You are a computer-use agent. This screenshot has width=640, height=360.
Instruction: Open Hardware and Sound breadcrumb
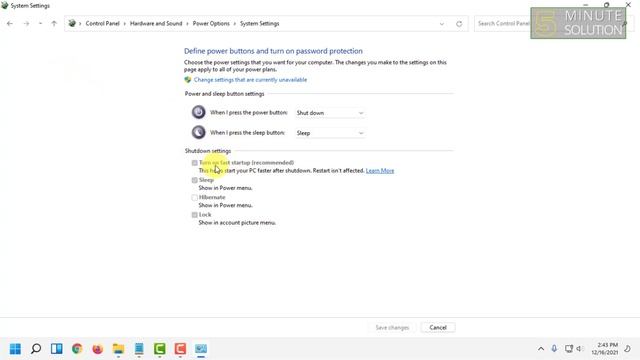[156, 23]
